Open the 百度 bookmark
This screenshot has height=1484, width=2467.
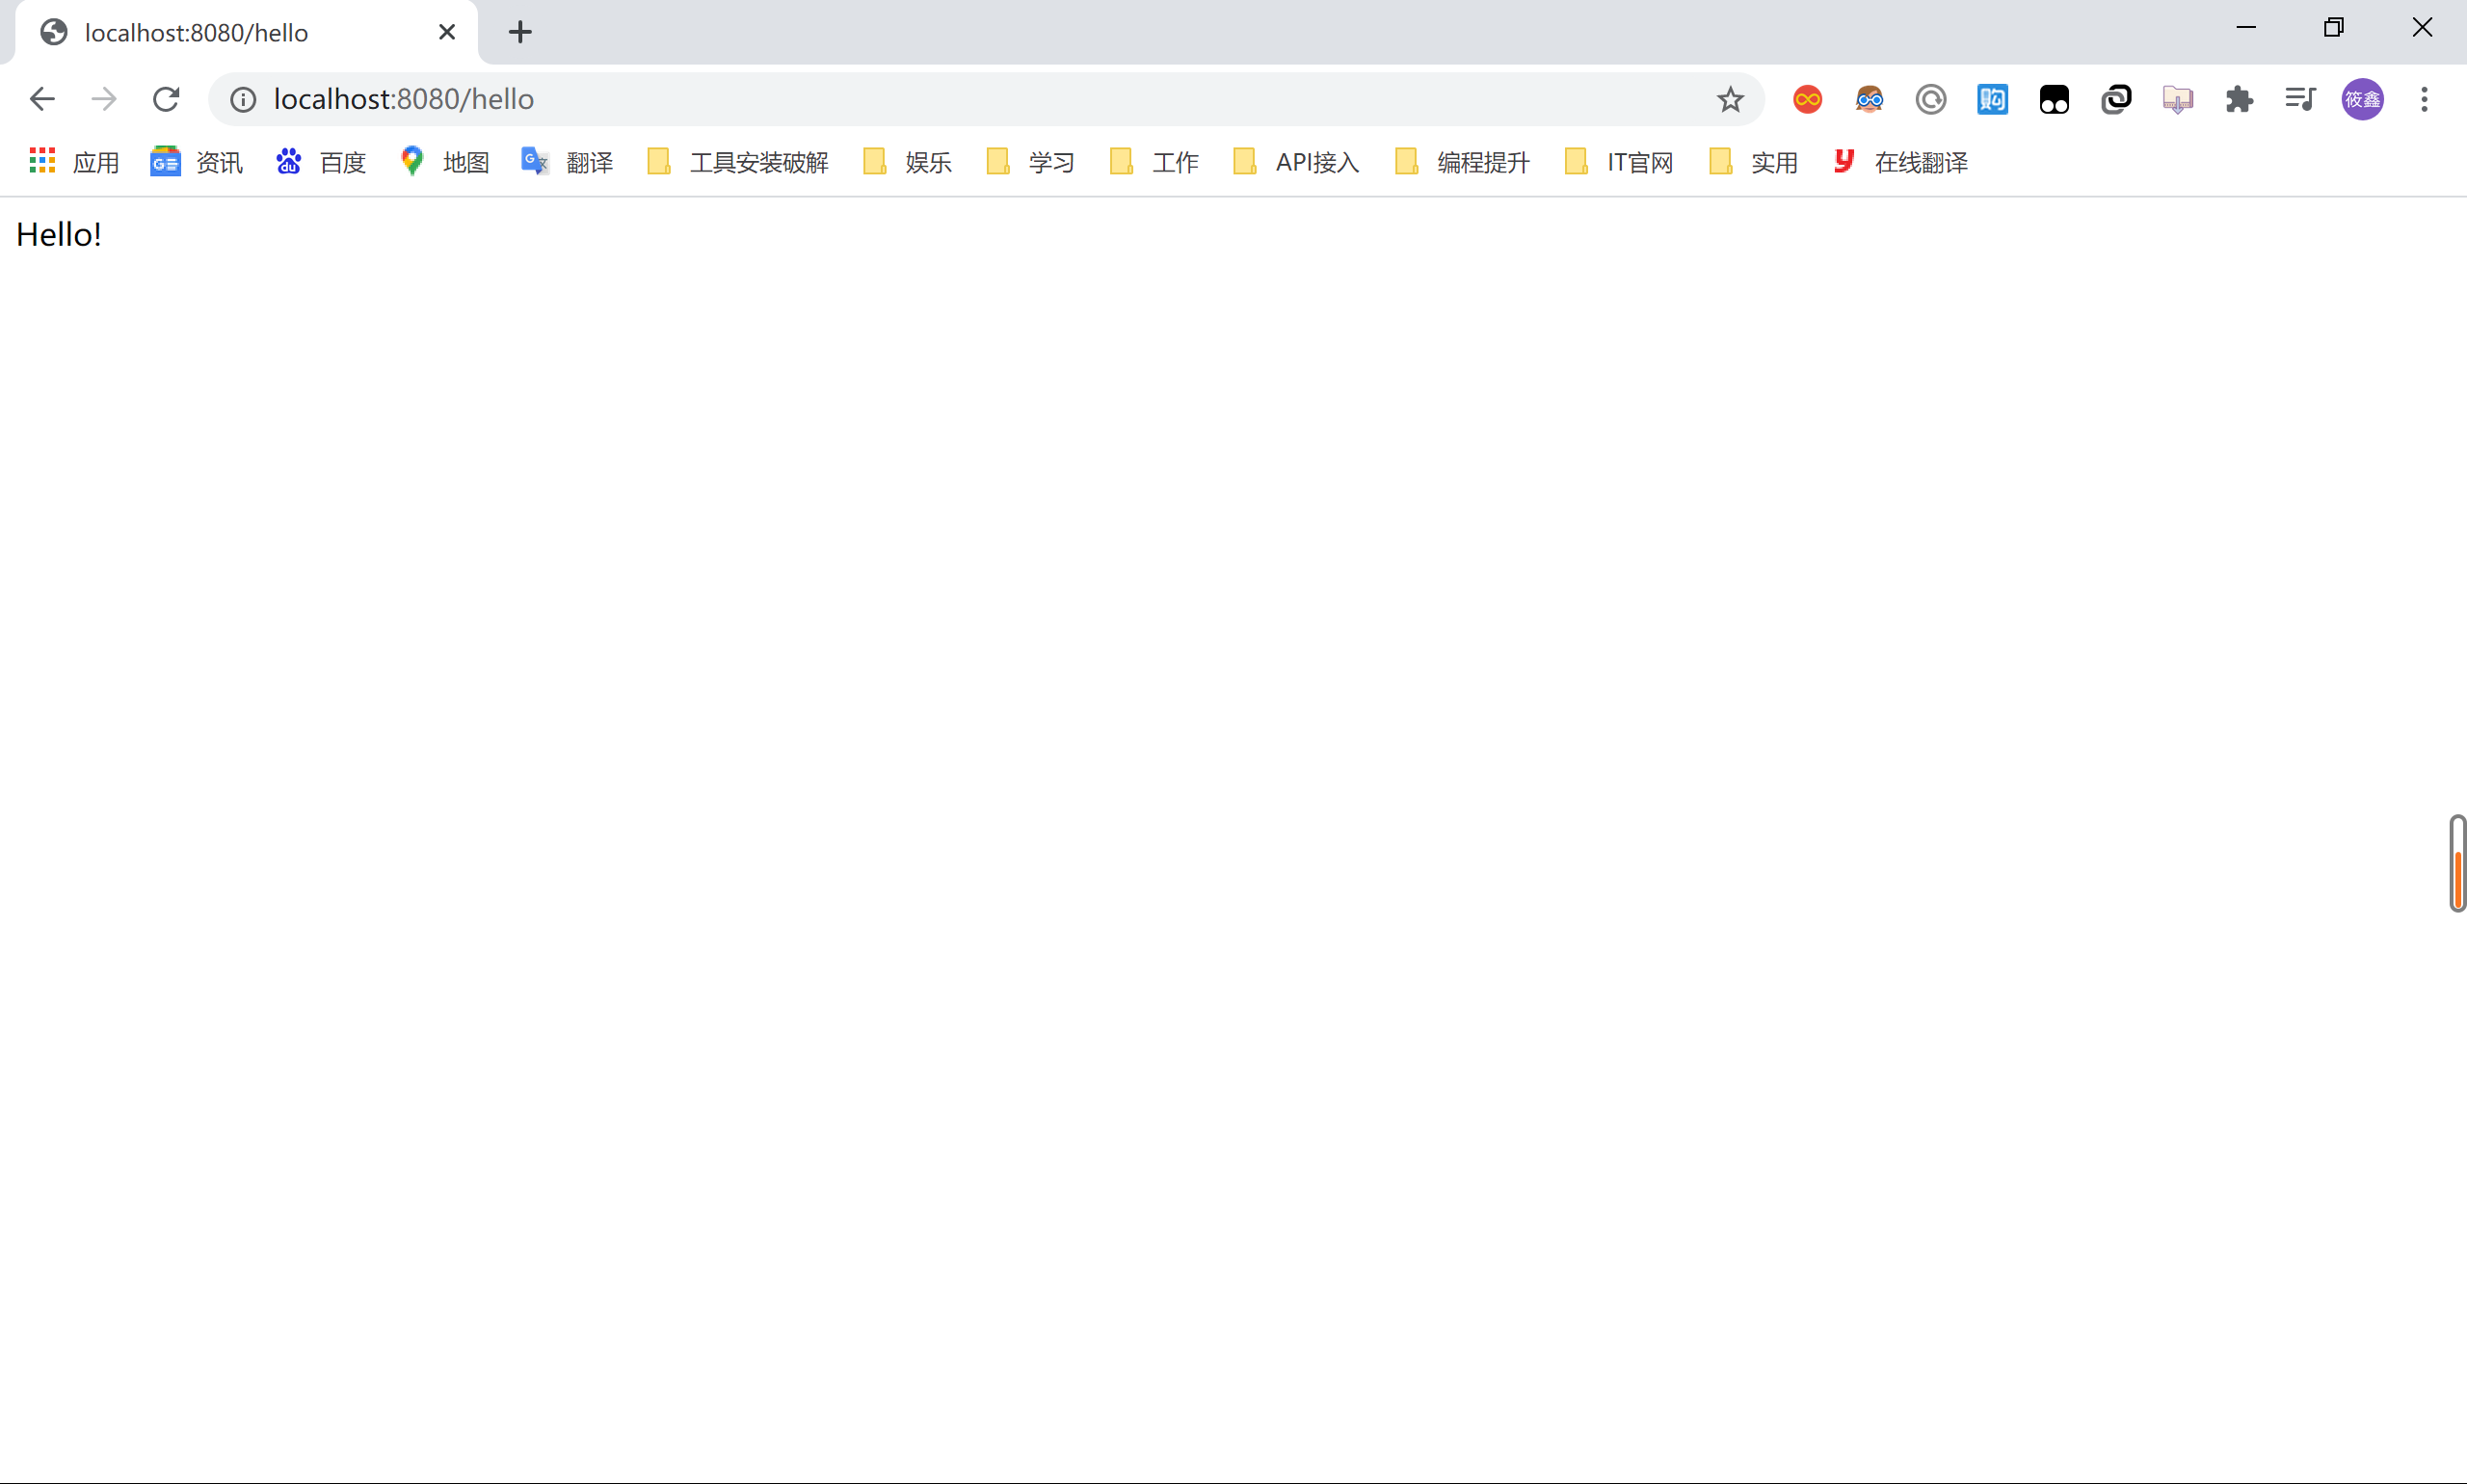321,162
